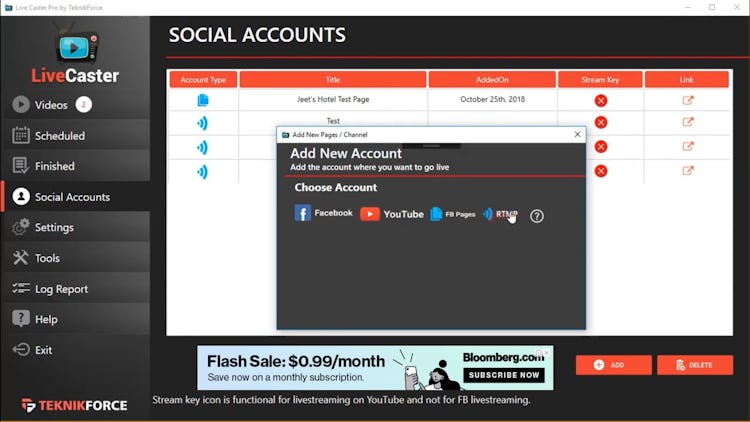
Task: Select the 'Test' title cell
Action: tap(333, 121)
